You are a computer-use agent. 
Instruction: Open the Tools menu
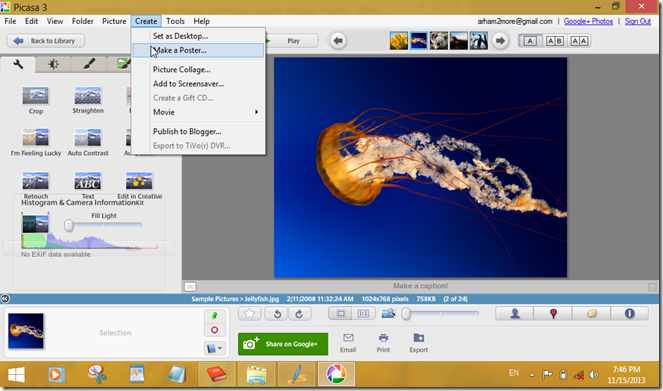175,21
